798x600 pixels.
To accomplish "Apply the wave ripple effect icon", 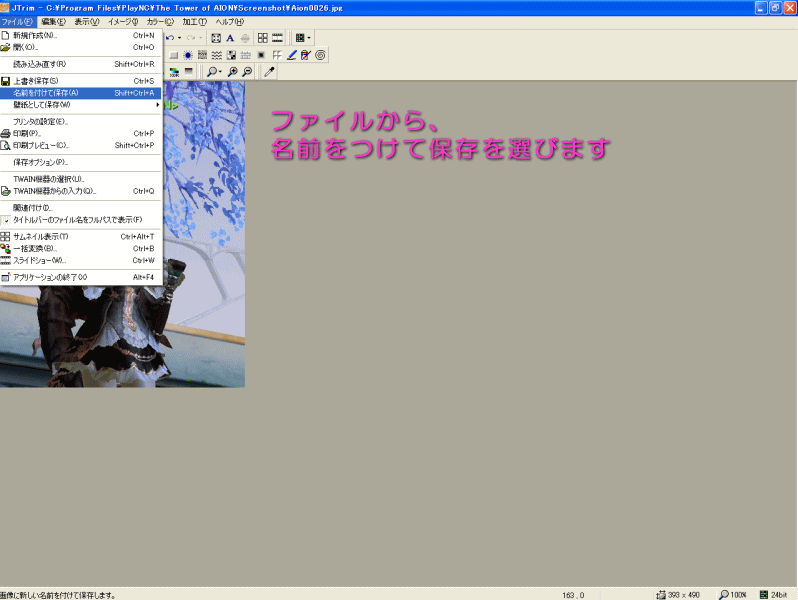I will (217, 55).
